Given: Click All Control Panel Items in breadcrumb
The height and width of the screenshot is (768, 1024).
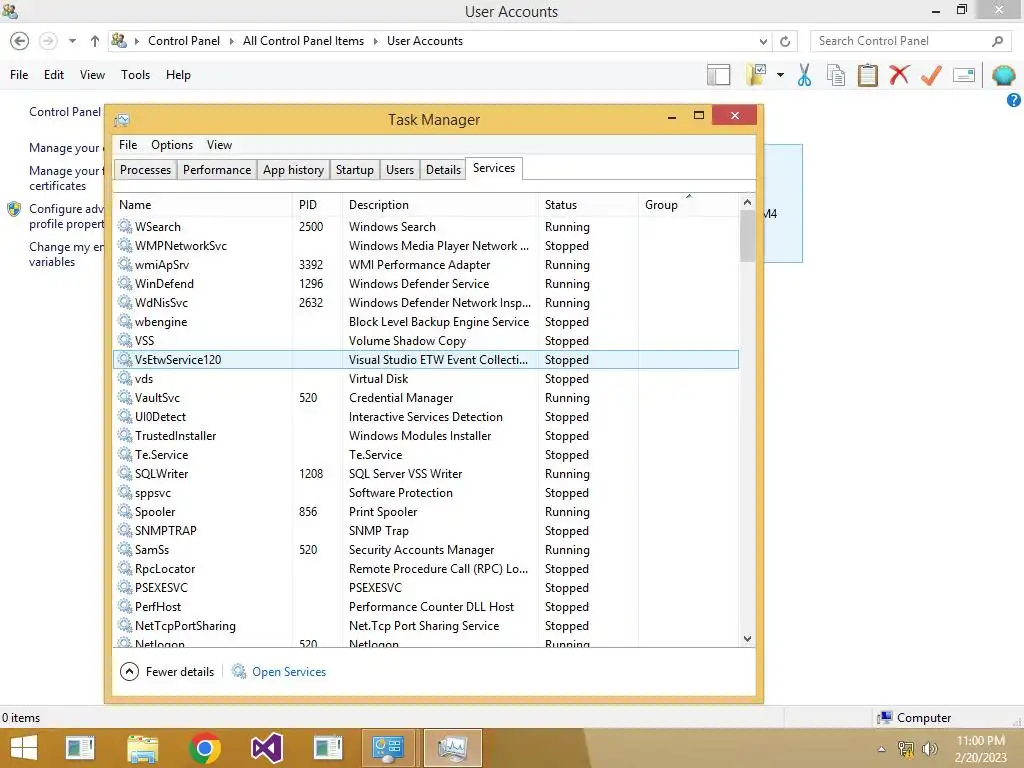Looking at the screenshot, I should [303, 41].
